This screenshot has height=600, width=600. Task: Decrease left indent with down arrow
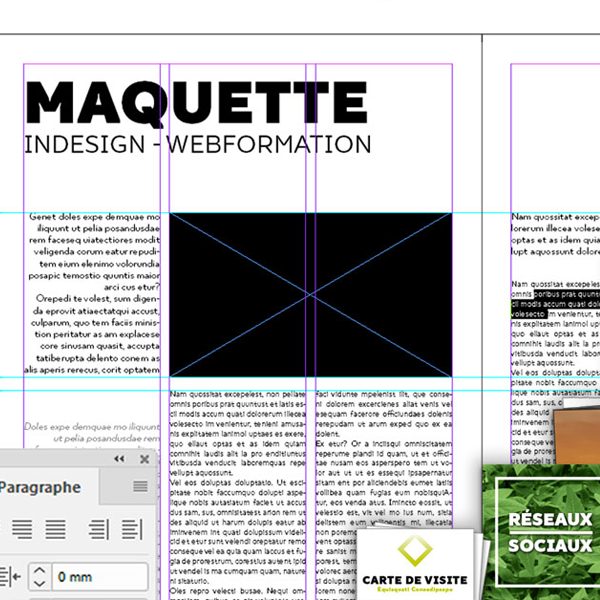39,583
